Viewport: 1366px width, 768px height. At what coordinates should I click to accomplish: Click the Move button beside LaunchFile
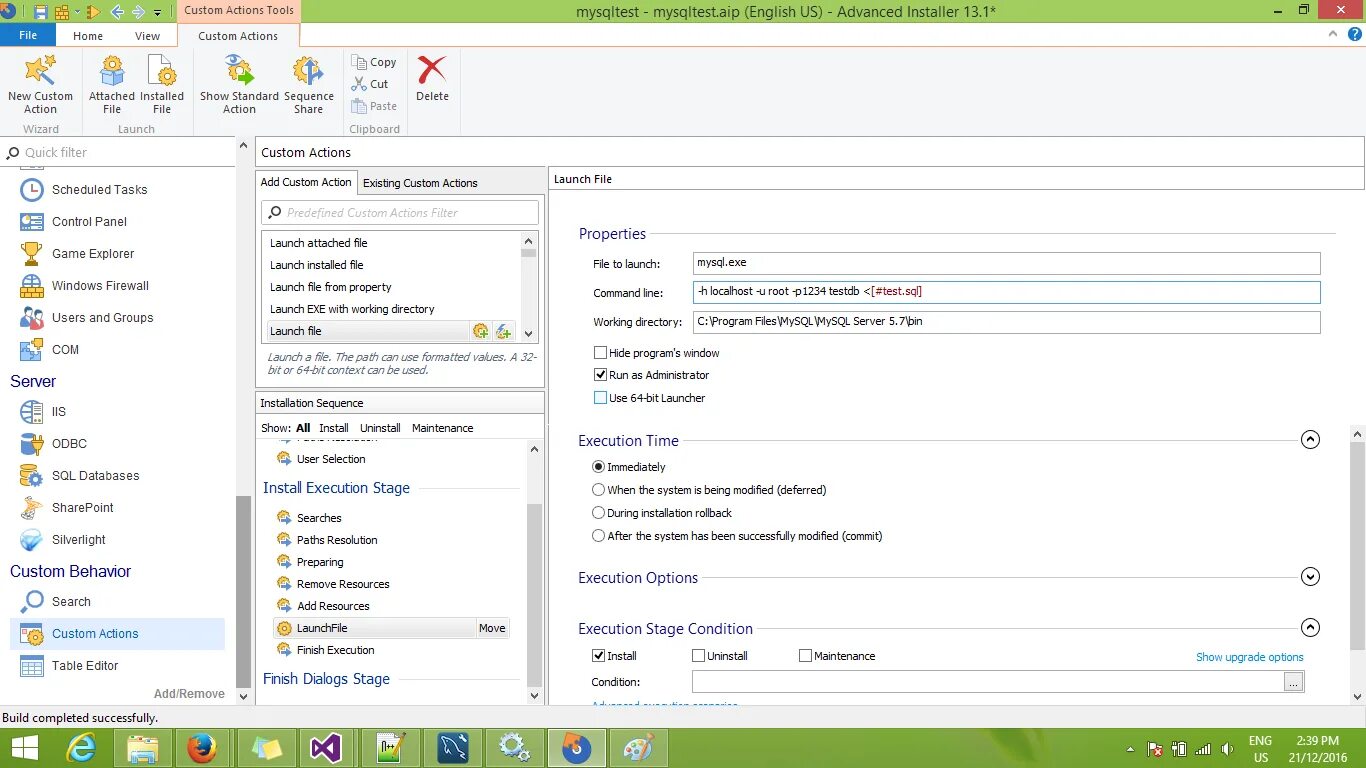[492, 628]
